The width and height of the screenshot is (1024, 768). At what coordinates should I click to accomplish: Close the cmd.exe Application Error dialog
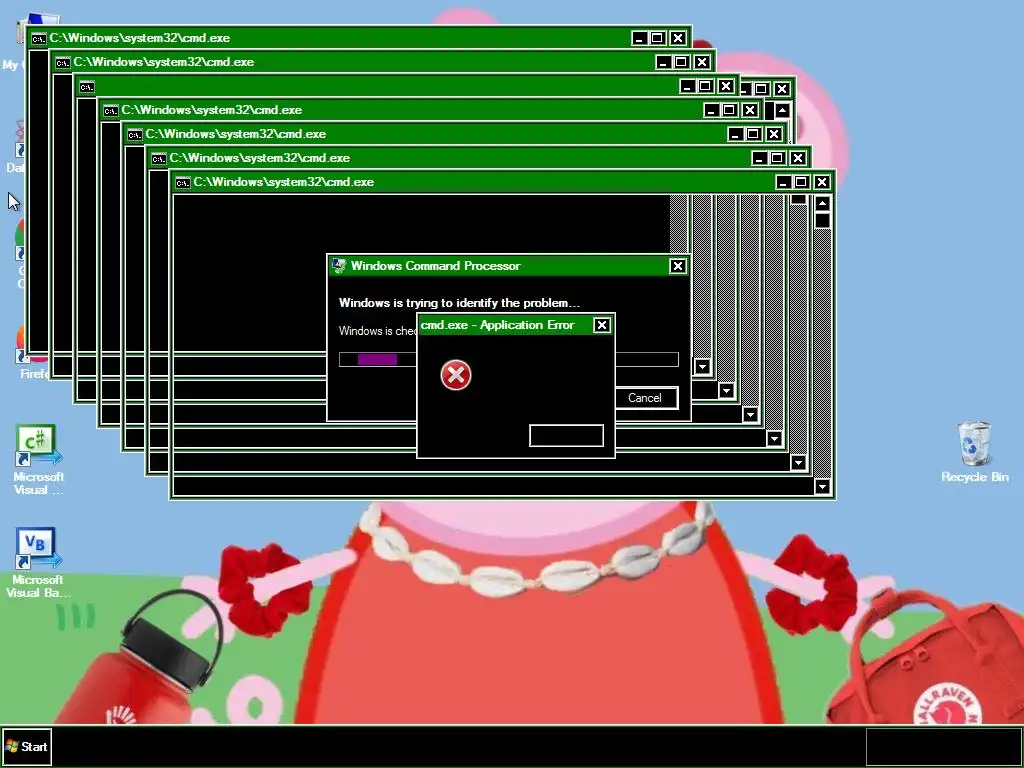(x=601, y=325)
